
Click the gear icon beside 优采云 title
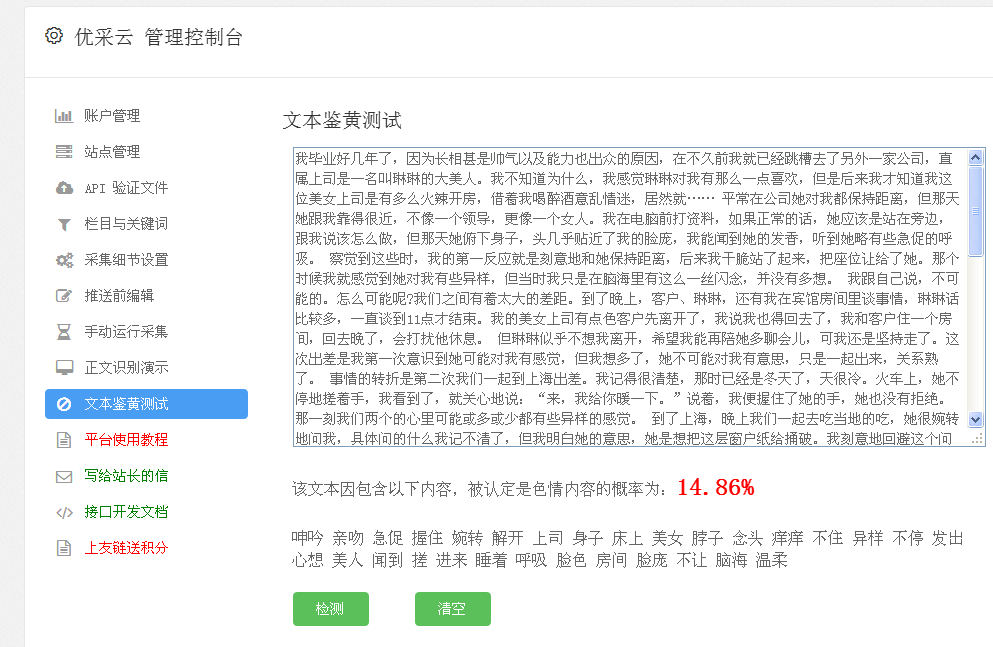[x=54, y=36]
